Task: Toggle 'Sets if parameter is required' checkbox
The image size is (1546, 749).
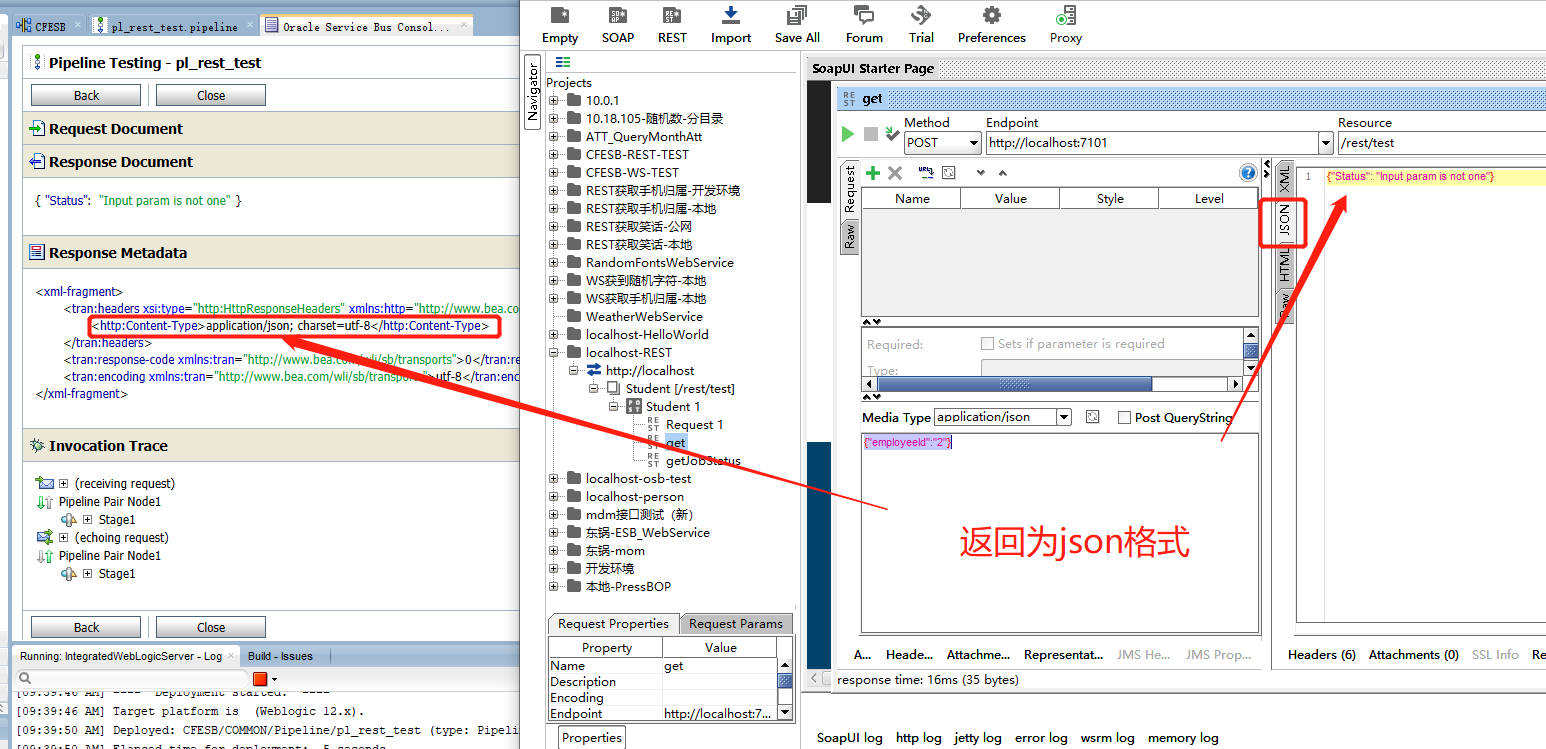Action: 987,344
